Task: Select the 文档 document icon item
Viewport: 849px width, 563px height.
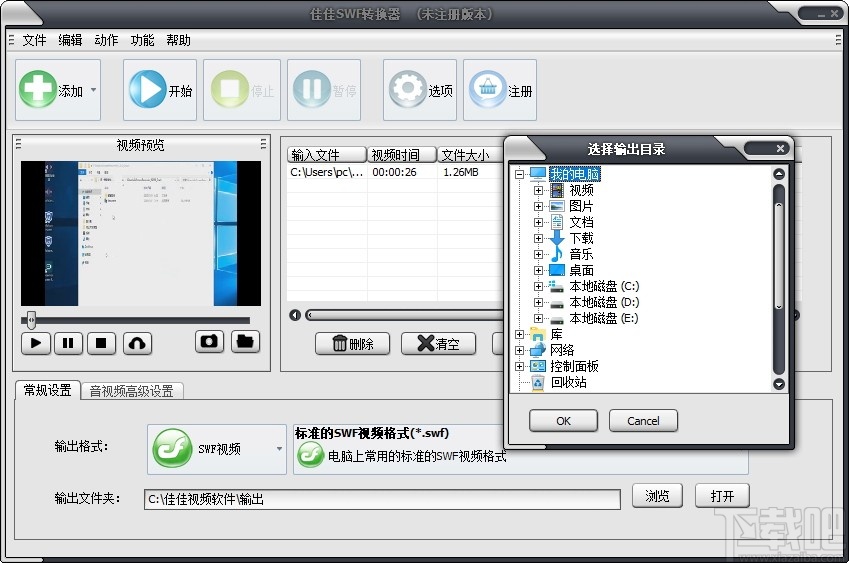Action: (557, 222)
